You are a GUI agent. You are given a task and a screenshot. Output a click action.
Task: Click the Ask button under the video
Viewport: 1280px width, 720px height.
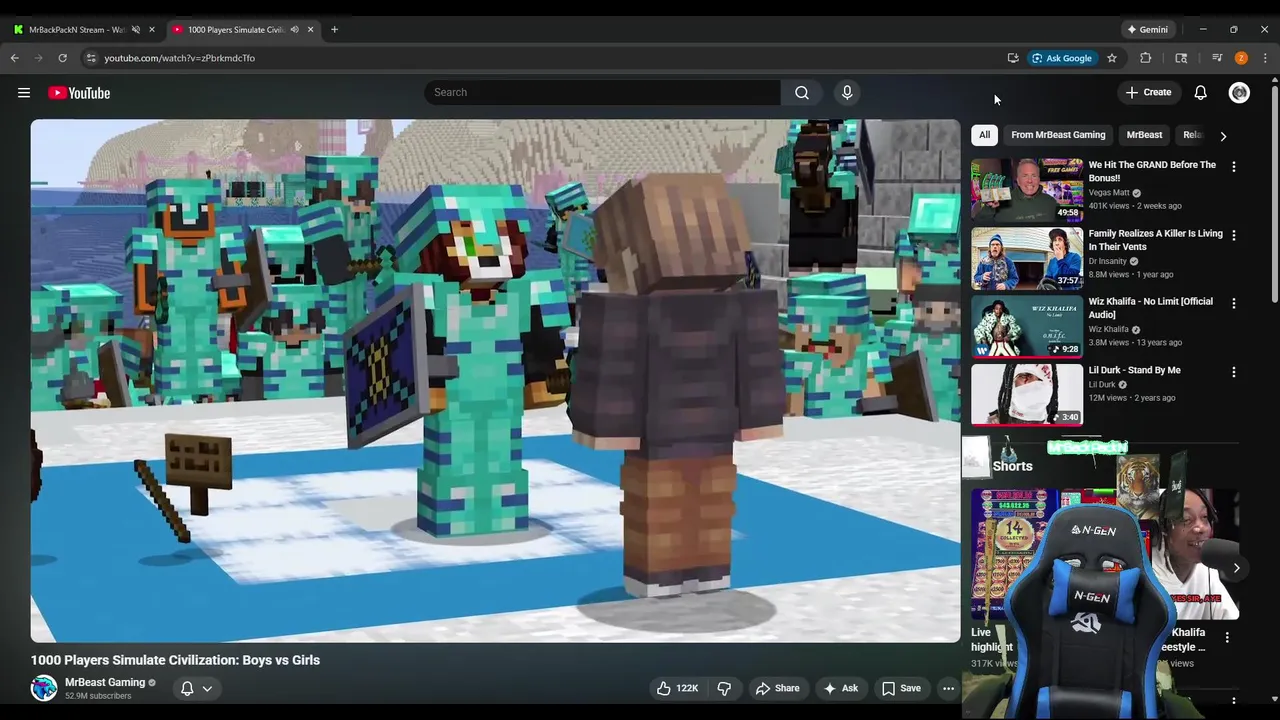coord(840,688)
